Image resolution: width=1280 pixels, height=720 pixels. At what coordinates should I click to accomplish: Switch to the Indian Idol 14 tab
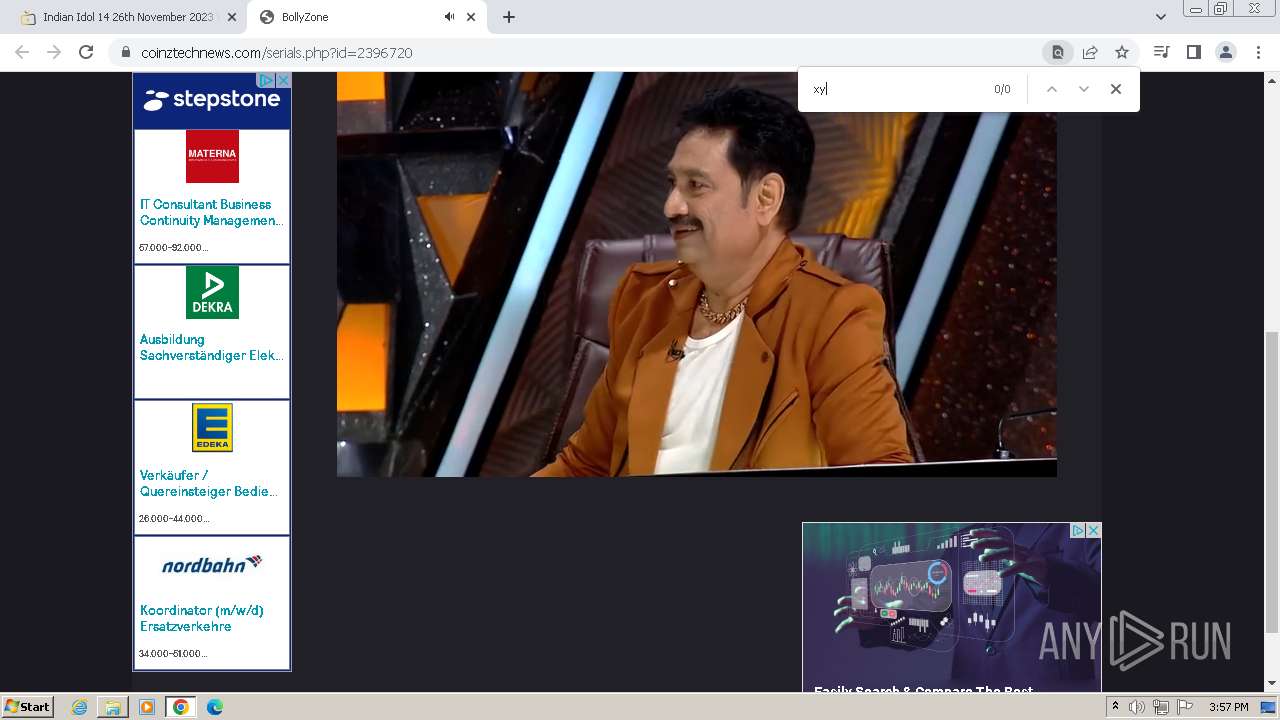coord(127,17)
